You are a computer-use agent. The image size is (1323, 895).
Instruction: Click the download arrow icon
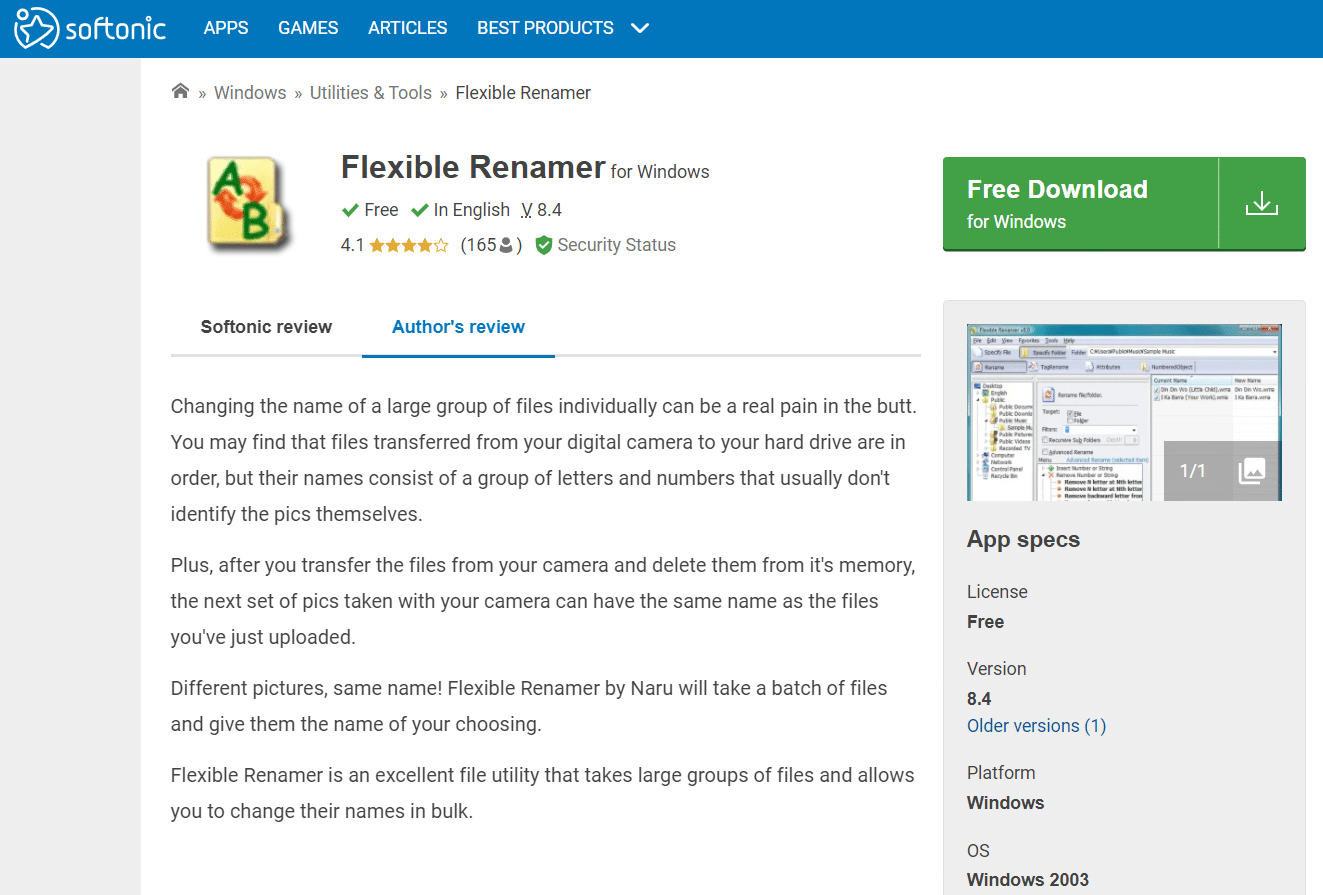pyautogui.click(x=1262, y=204)
